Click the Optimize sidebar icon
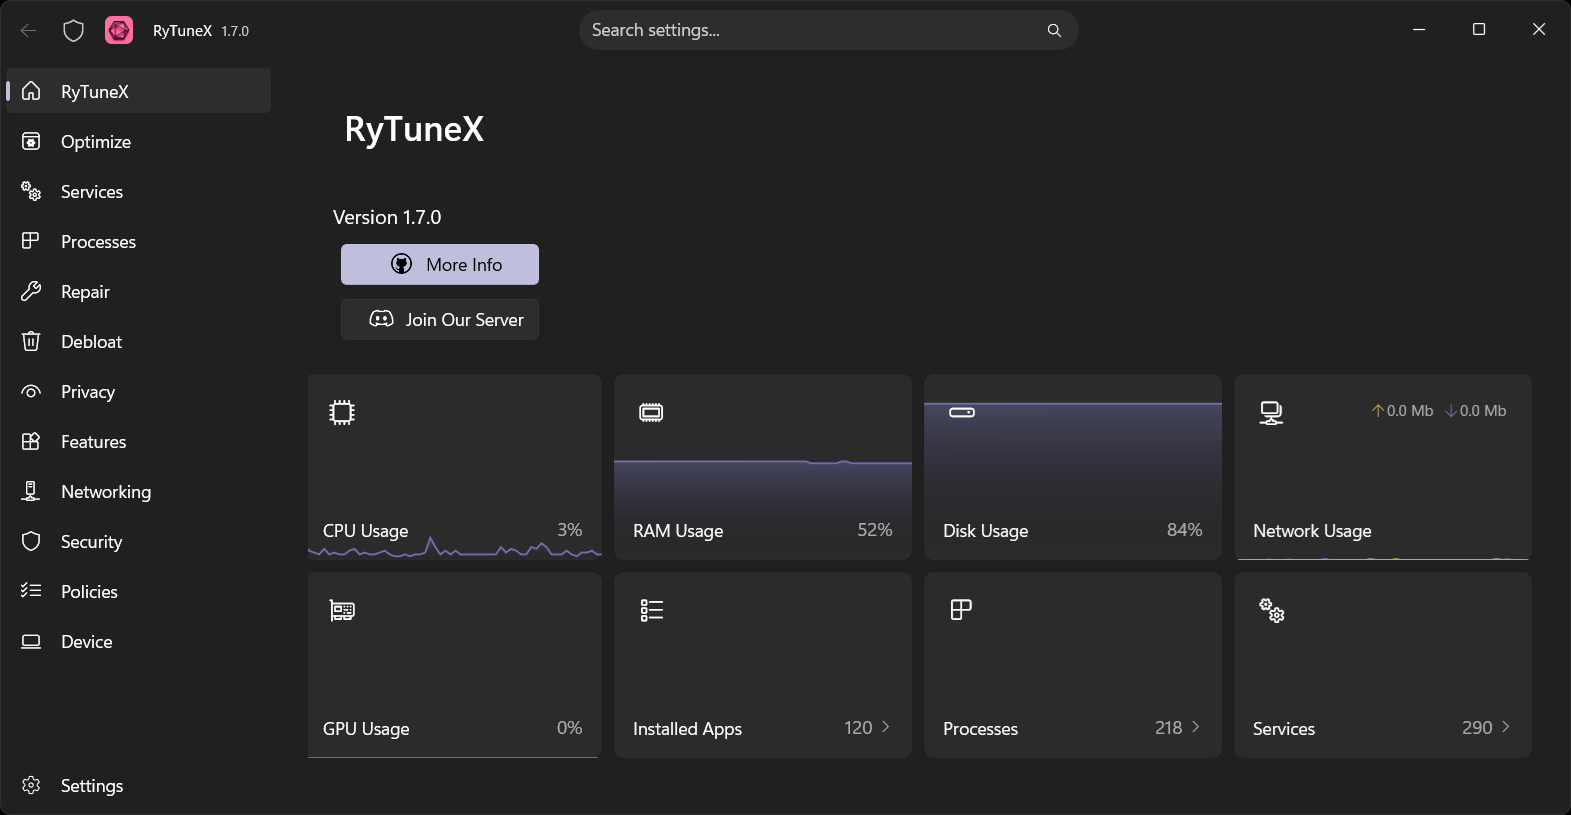The image size is (1571, 815). [x=31, y=141]
